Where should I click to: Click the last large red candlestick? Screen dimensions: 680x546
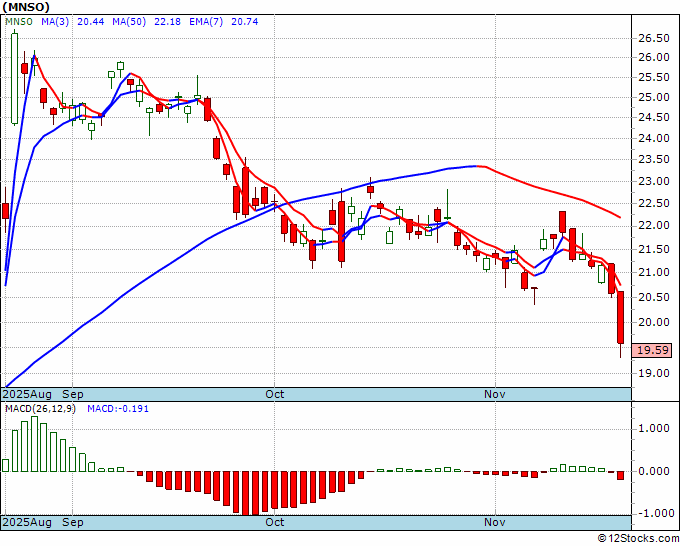click(x=621, y=317)
